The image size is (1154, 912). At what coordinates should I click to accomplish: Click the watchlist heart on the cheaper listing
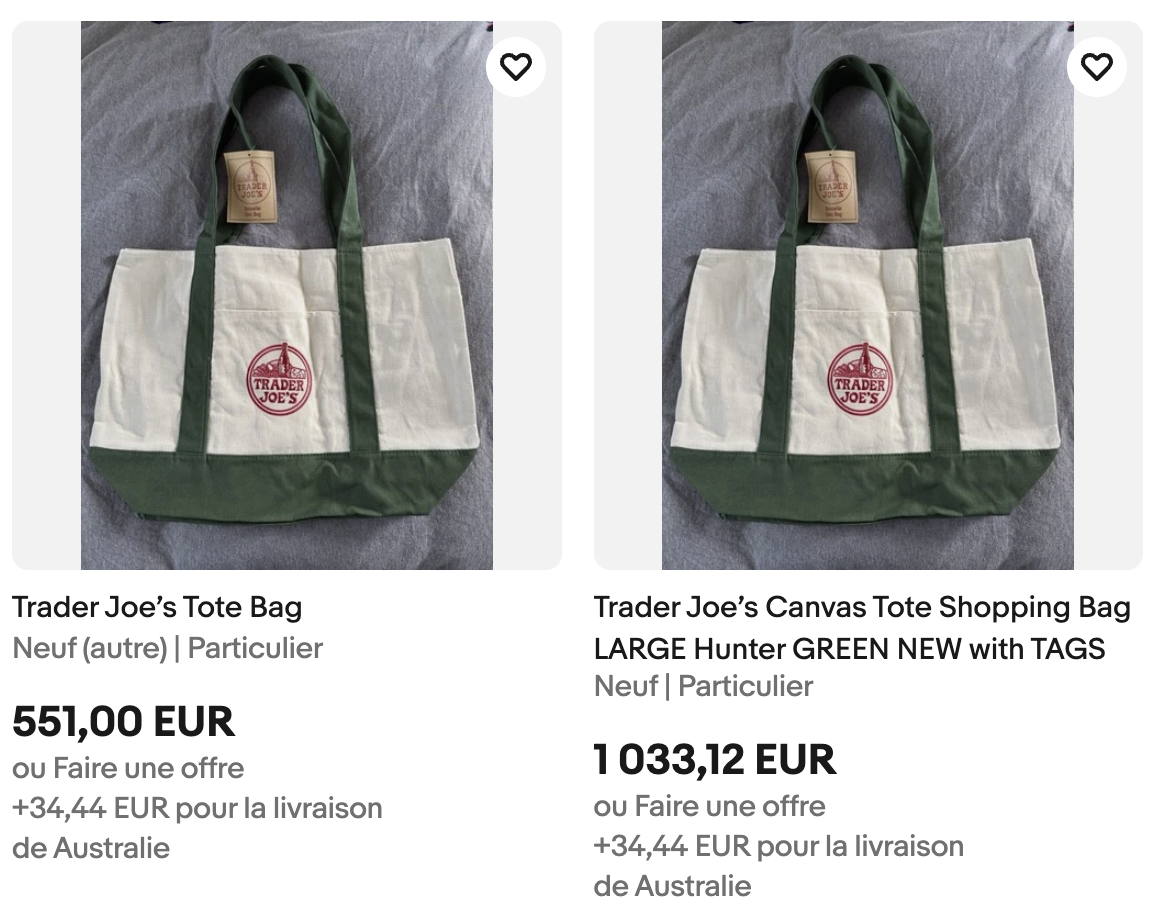coord(516,67)
